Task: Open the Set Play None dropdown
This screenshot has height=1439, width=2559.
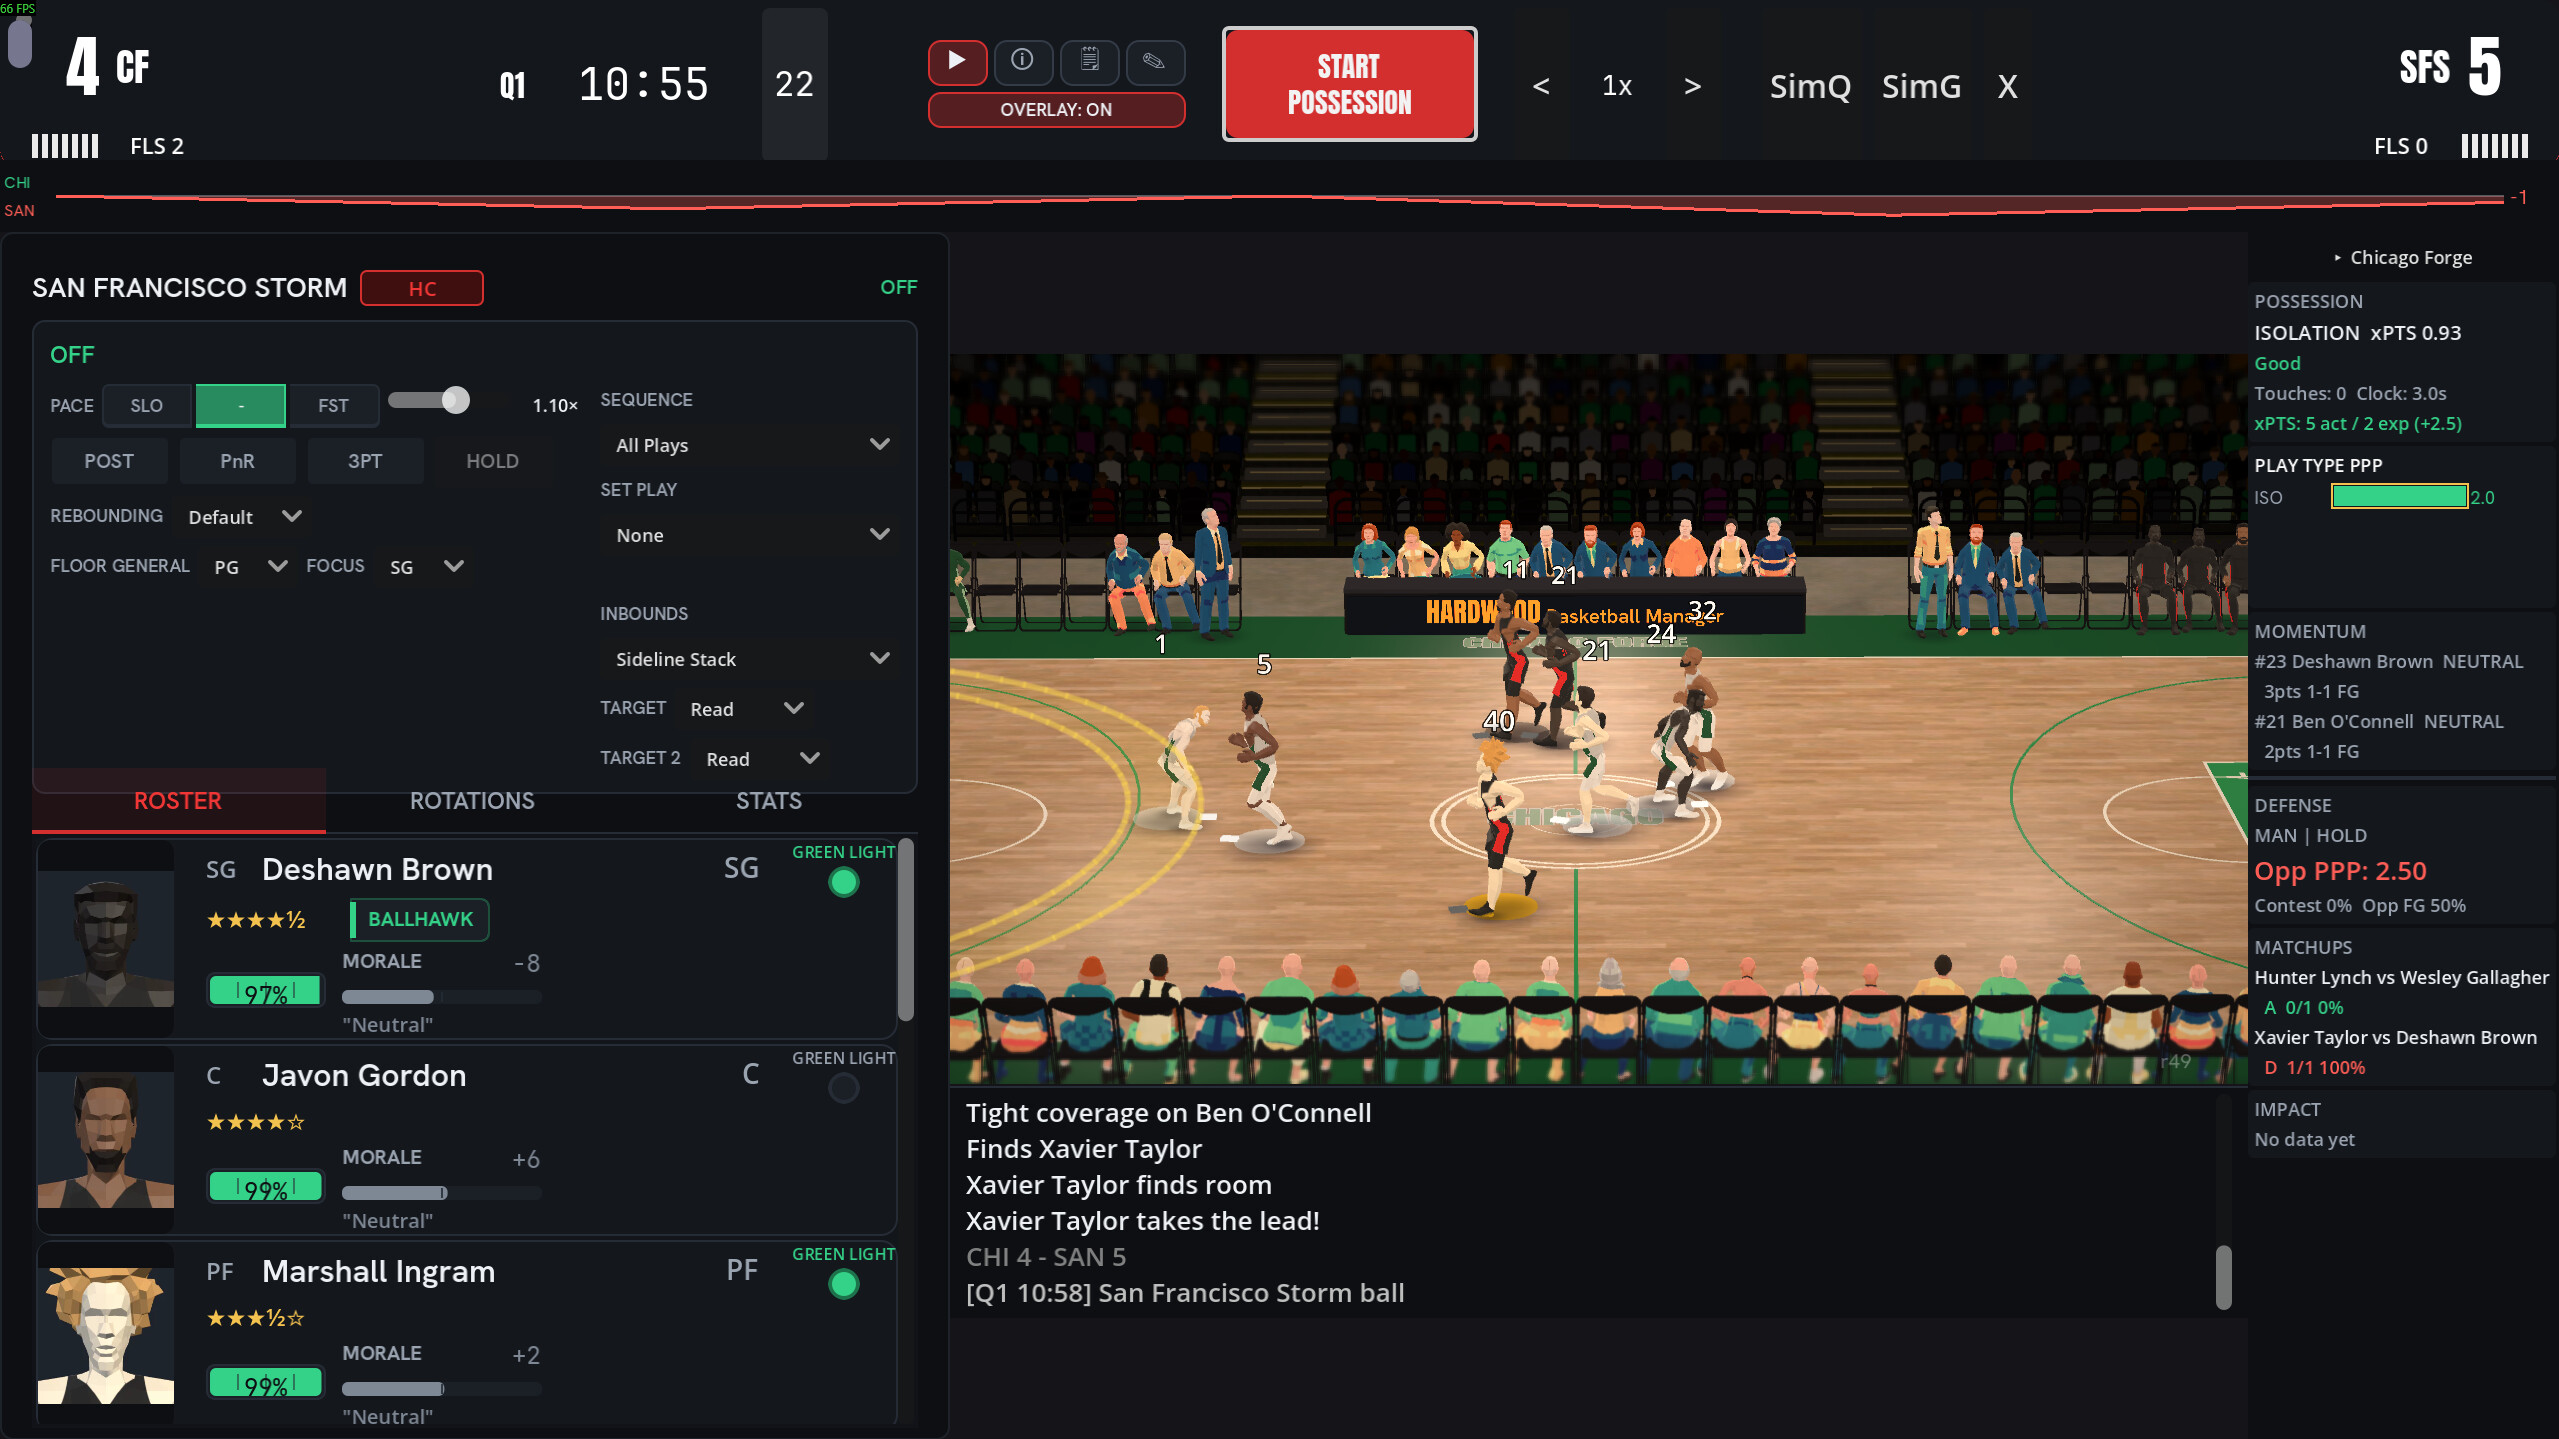Action: 750,535
